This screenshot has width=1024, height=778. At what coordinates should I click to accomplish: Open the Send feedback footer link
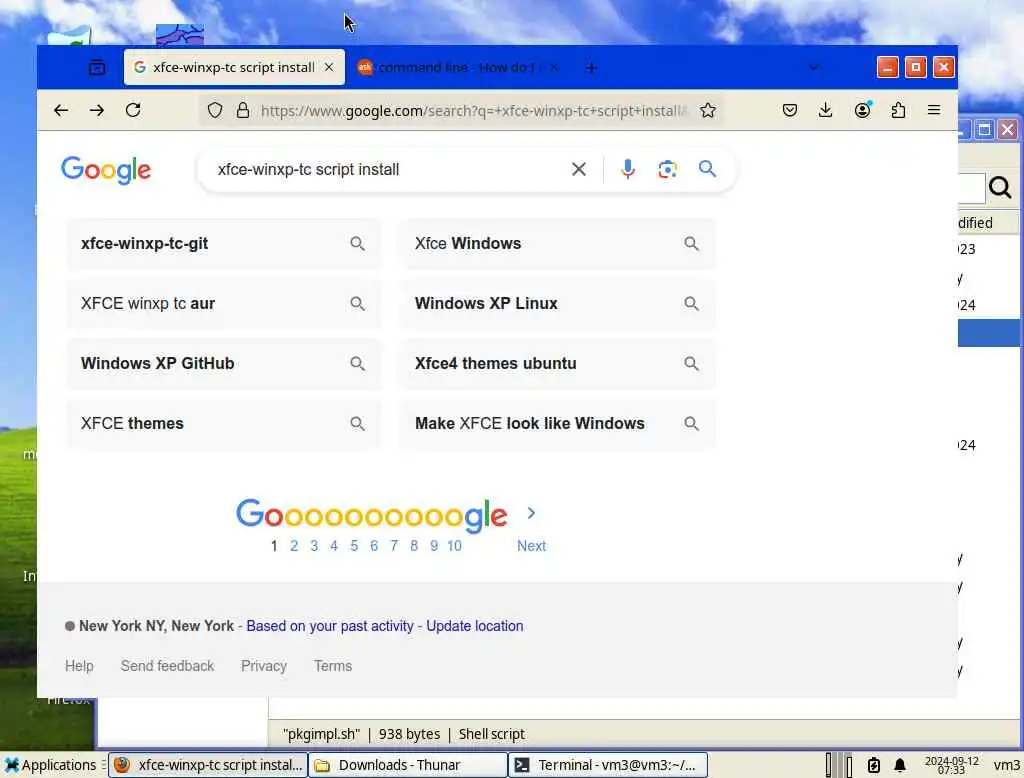(x=167, y=666)
